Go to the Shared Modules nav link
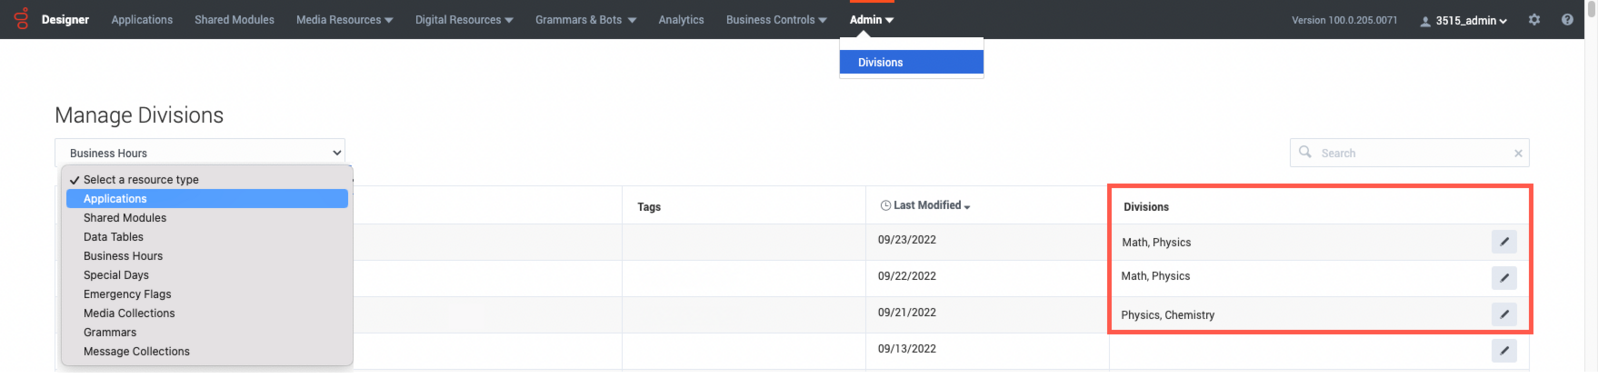 click(x=234, y=19)
